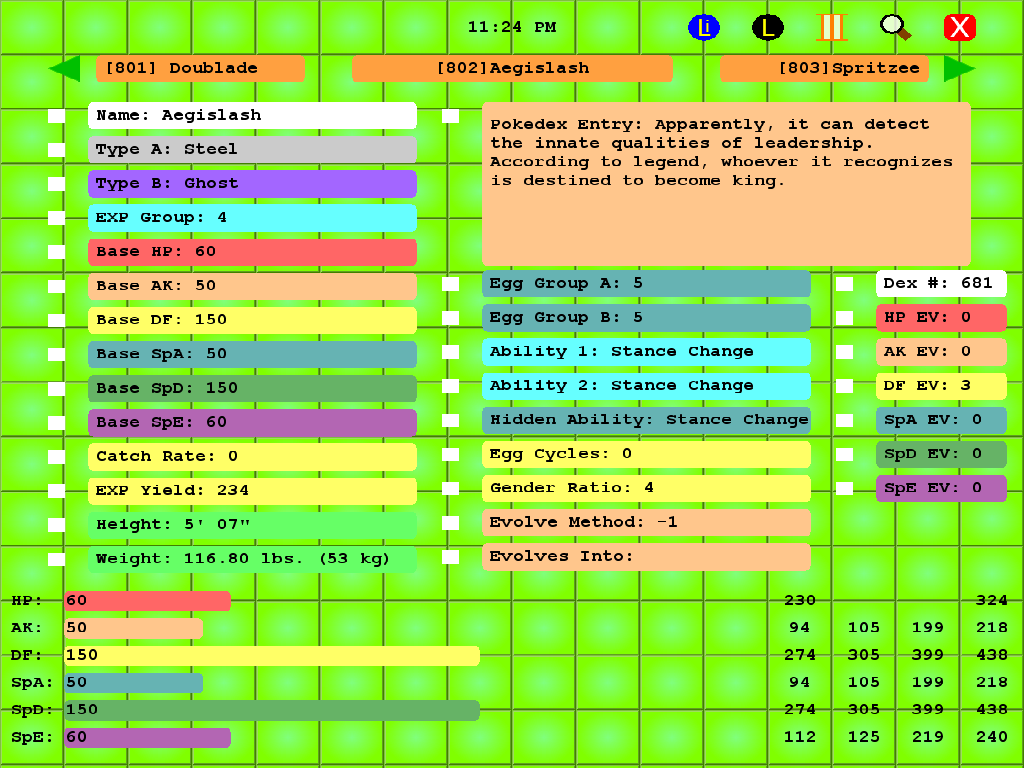Toggle the checkbox beside Evolves Into
1024x768 pixels.
451,556
